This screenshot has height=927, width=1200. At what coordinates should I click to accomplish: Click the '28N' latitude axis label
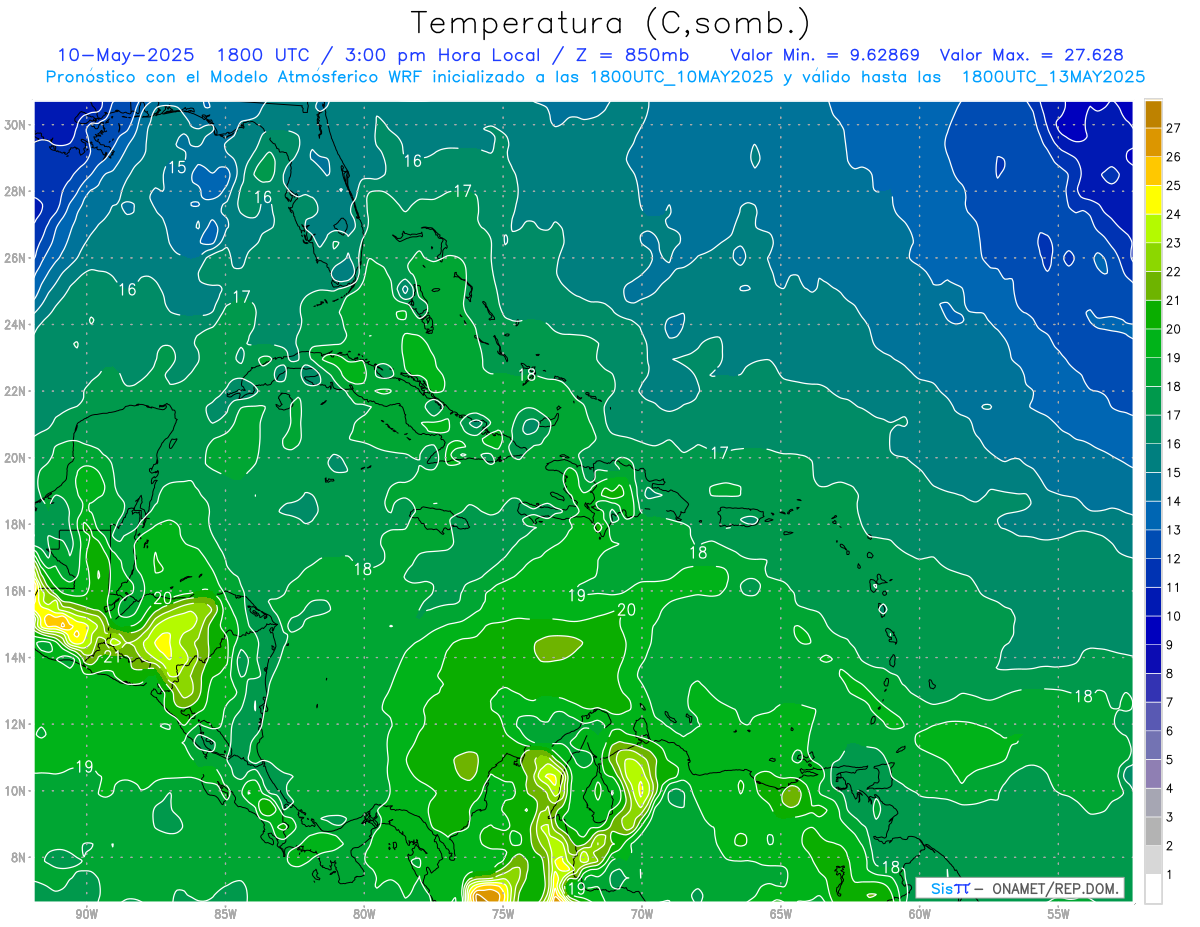pyautogui.click(x=14, y=191)
